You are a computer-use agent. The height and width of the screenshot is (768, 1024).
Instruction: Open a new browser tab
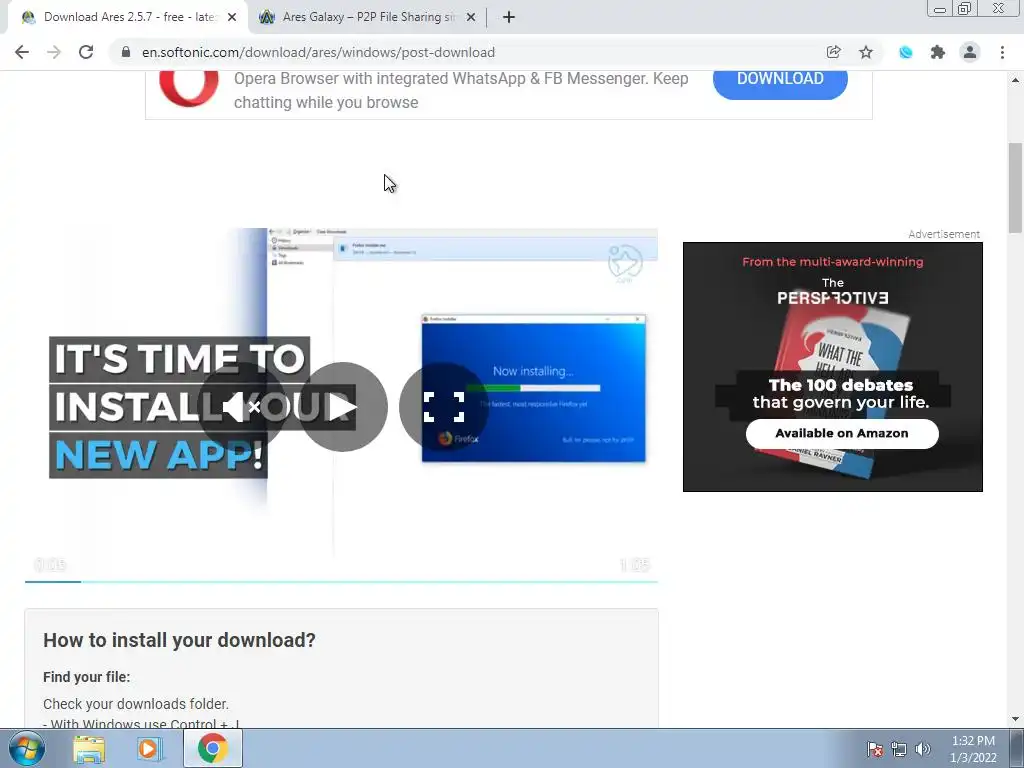click(x=509, y=17)
